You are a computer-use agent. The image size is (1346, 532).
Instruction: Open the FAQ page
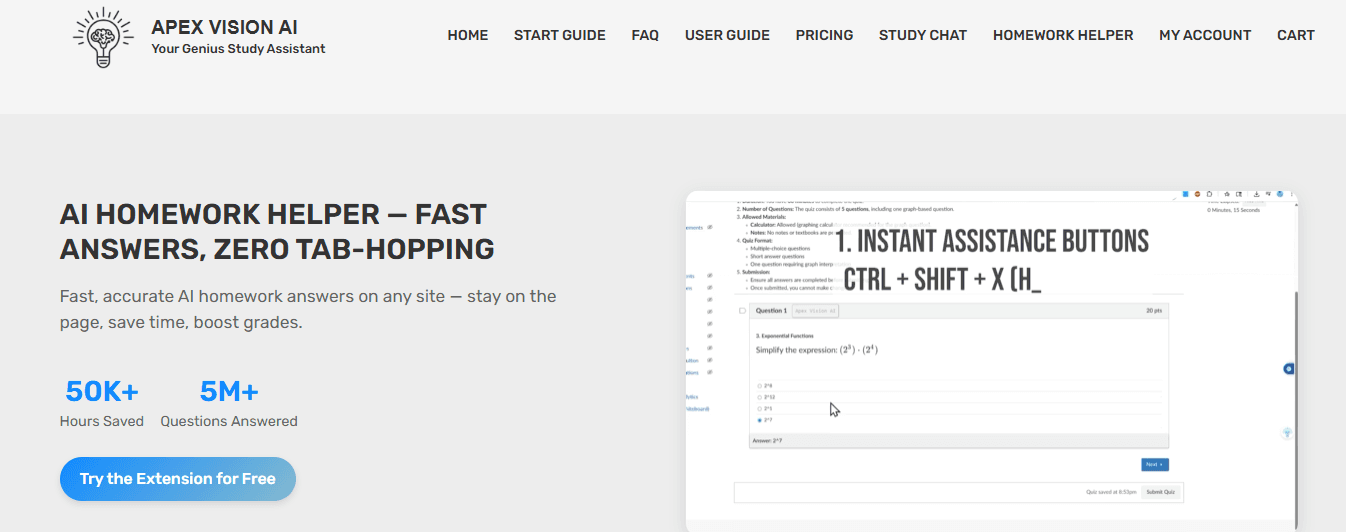tap(645, 35)
